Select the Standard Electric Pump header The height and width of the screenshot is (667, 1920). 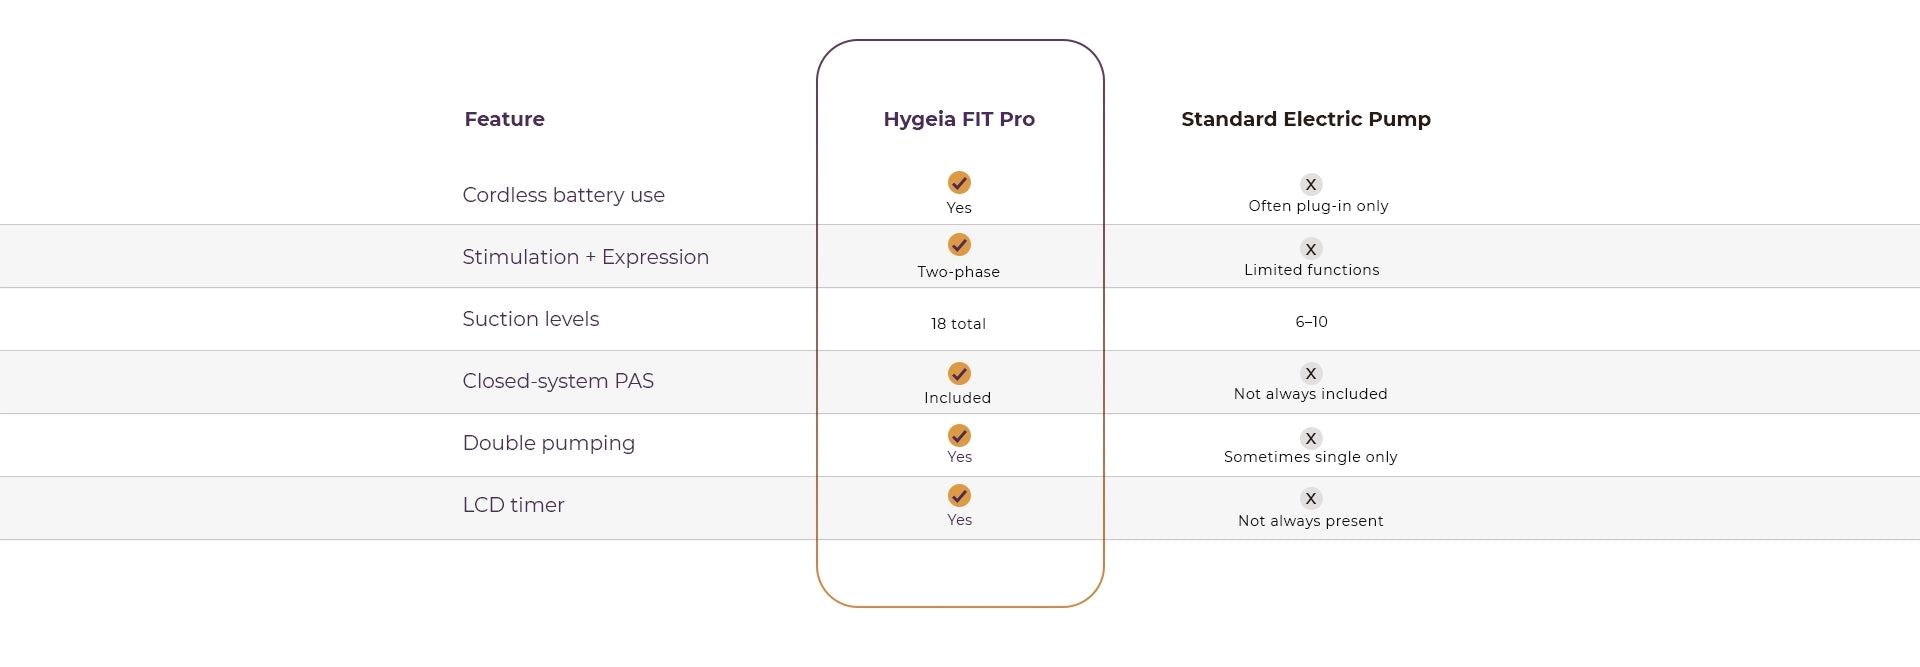click(1306, 119)
